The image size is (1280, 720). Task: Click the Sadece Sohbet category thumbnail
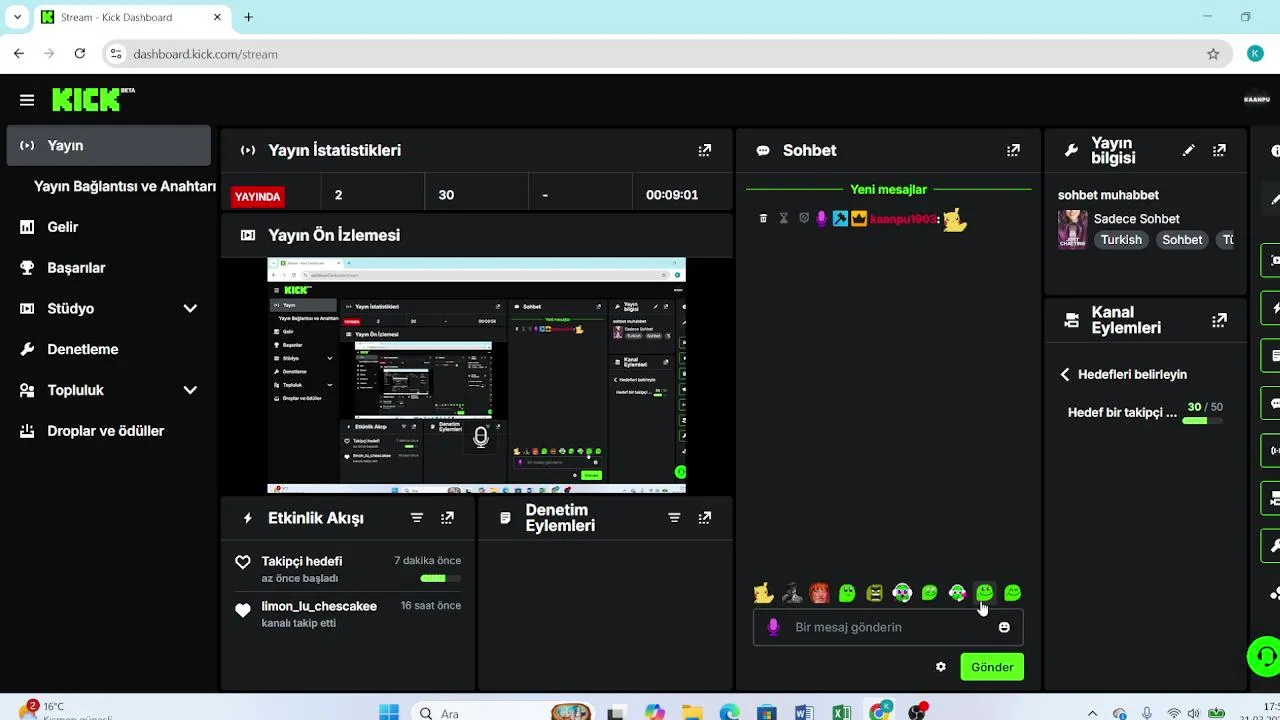[x=1073, y=229]
